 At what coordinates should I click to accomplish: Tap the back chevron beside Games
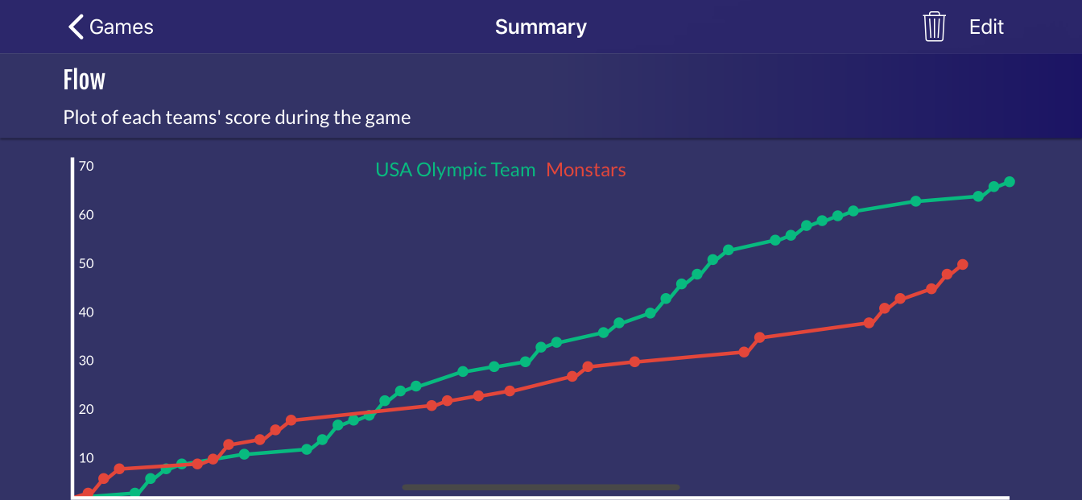[76, 27]
